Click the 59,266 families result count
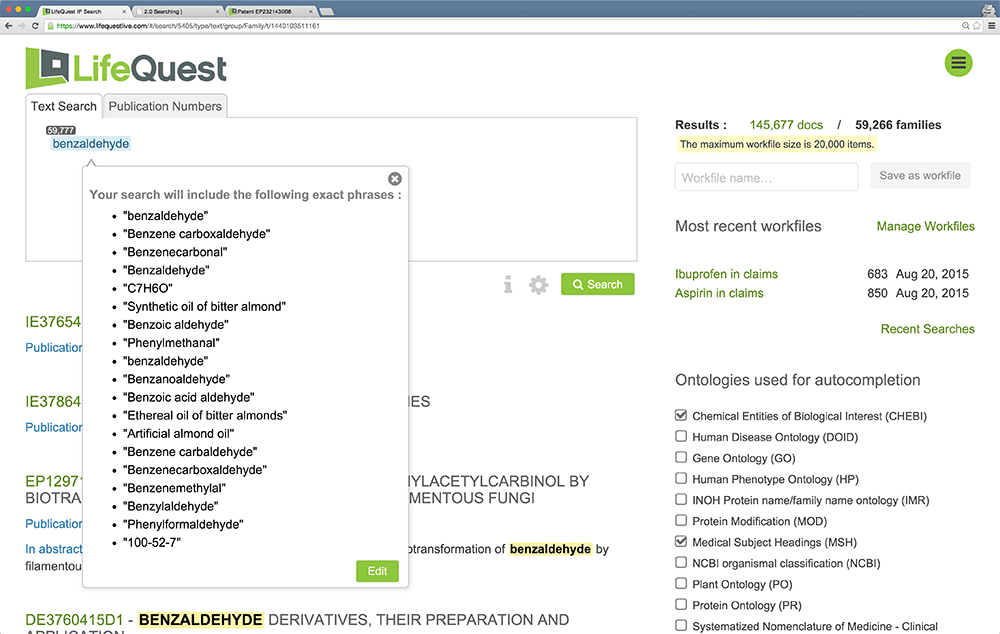 pyautogui.click(x=898, y=125)
